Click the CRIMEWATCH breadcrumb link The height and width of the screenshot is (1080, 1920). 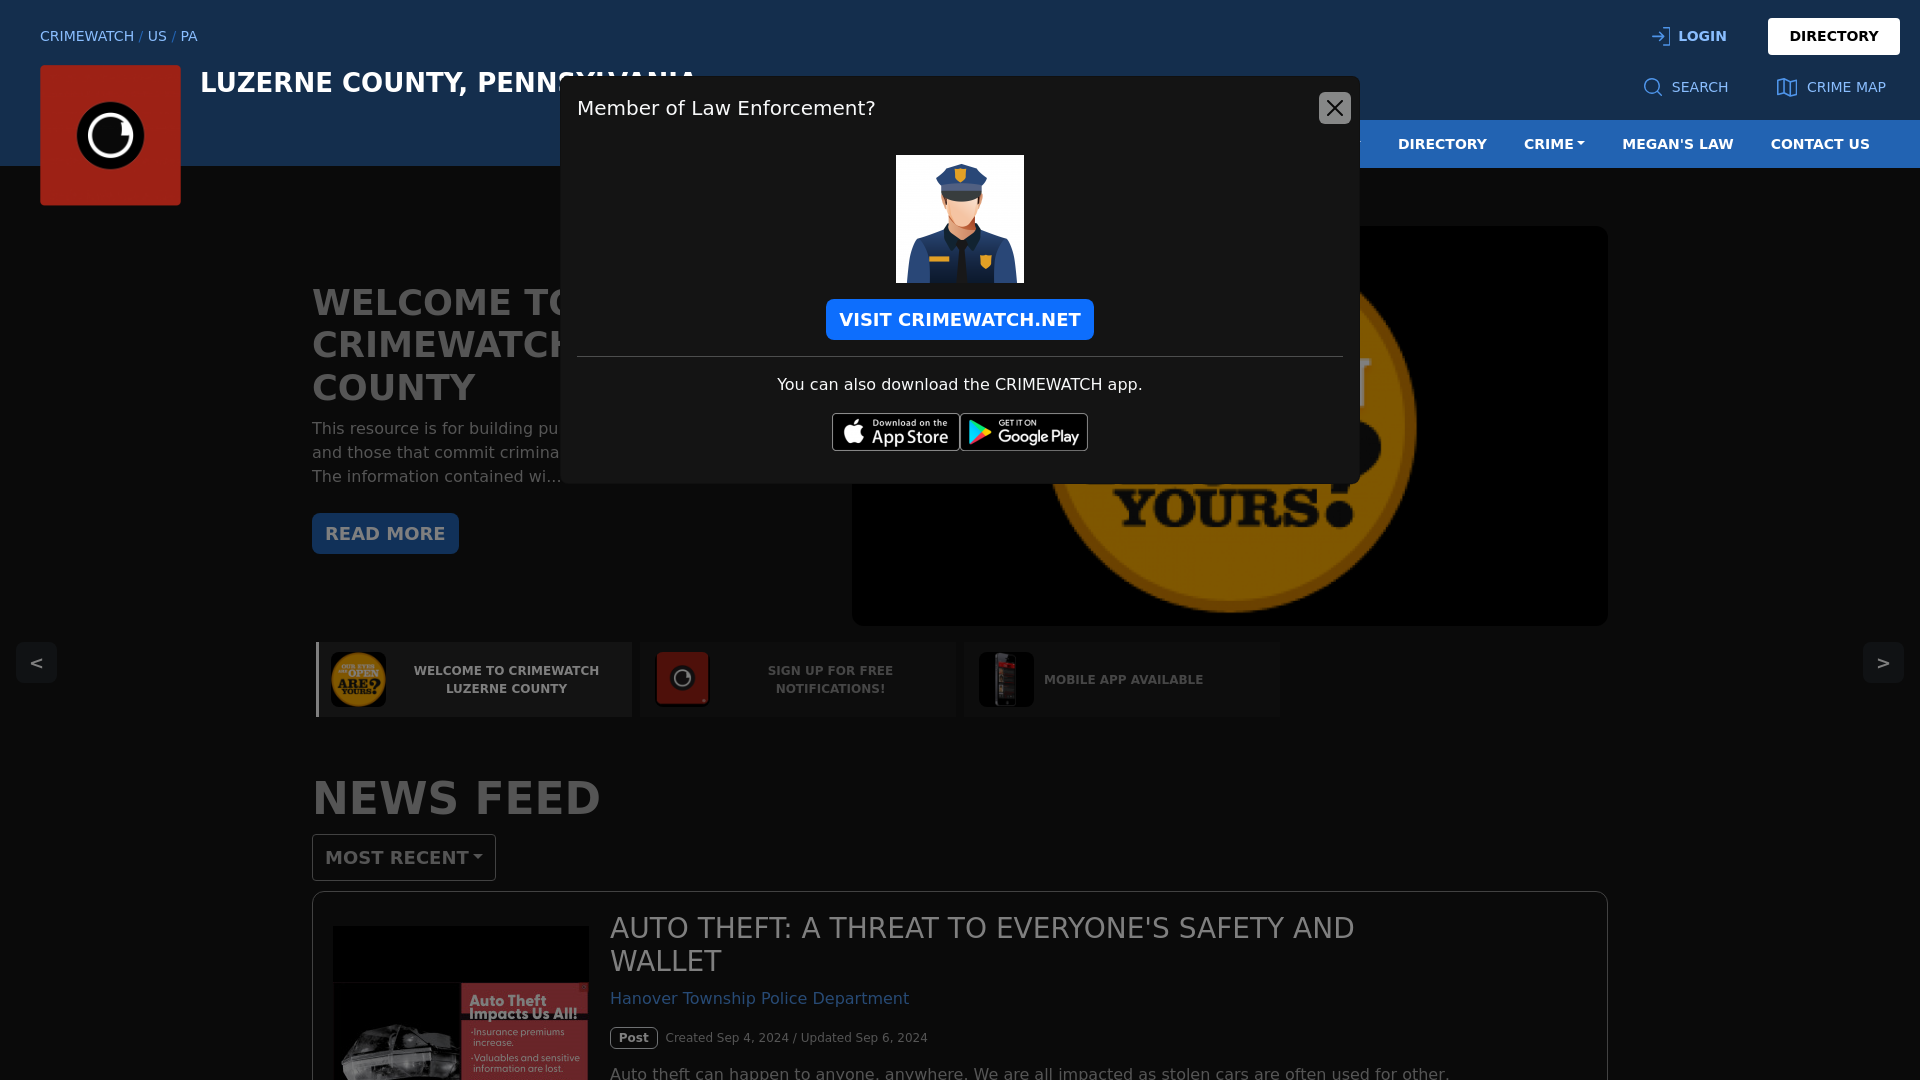tap(87, 36)
